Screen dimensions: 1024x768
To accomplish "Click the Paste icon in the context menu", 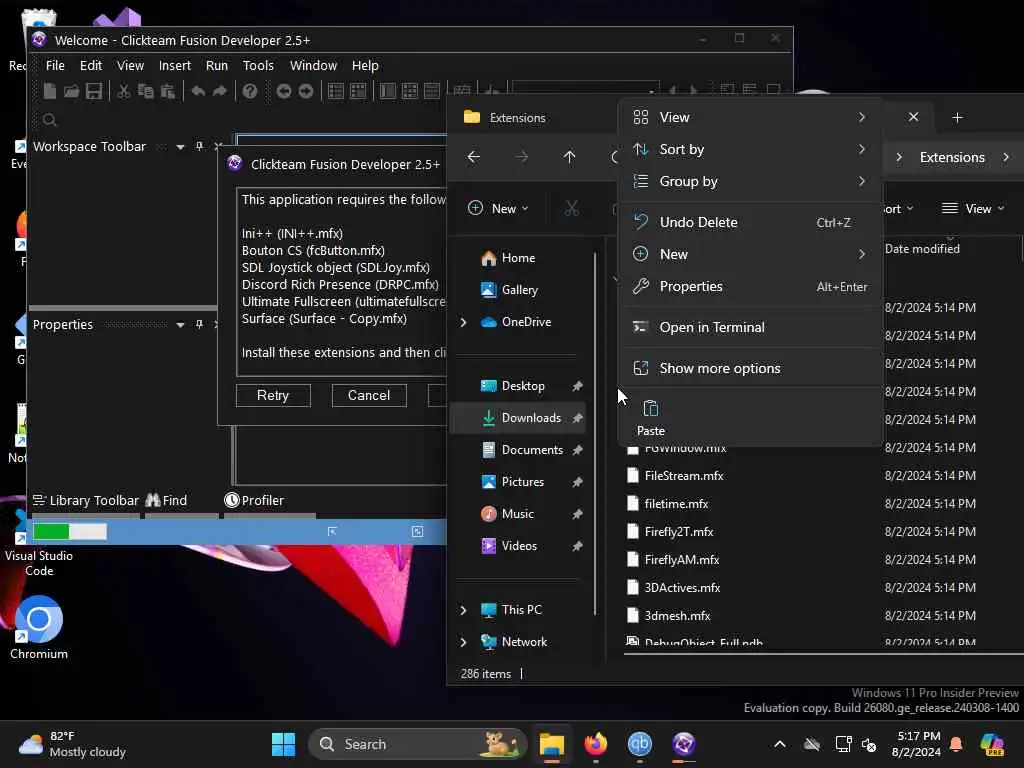I will tap(650, 418).
